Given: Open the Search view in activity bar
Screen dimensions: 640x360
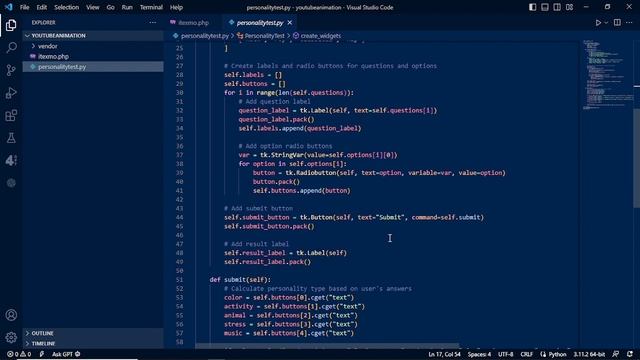Looking at the screenshot, I should click(x=11, y=48).
